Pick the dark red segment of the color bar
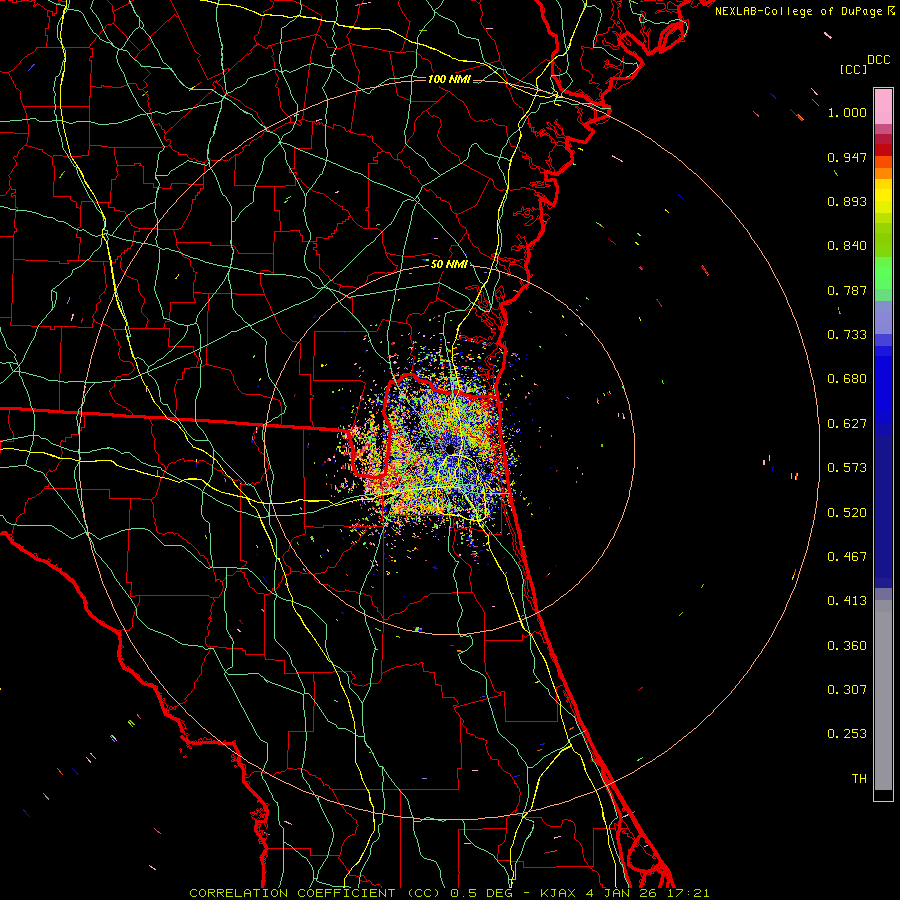This screenshot has width=900, height=900. tap(883, 150)
